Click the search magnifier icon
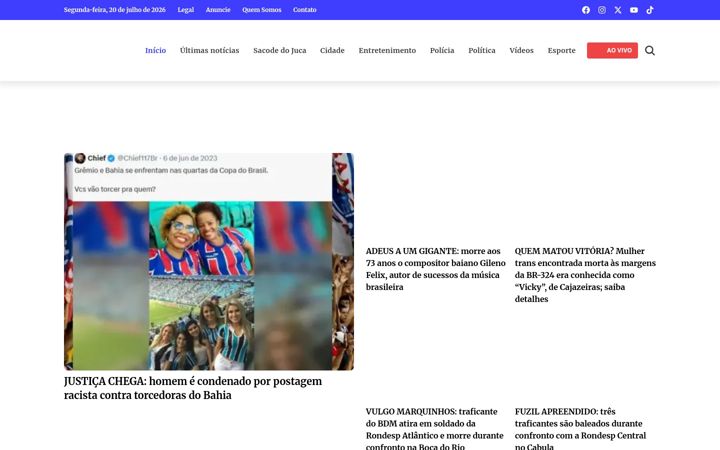Image resolution: width=720 pixels, height=450 pixels. click(x=650, y=51)
